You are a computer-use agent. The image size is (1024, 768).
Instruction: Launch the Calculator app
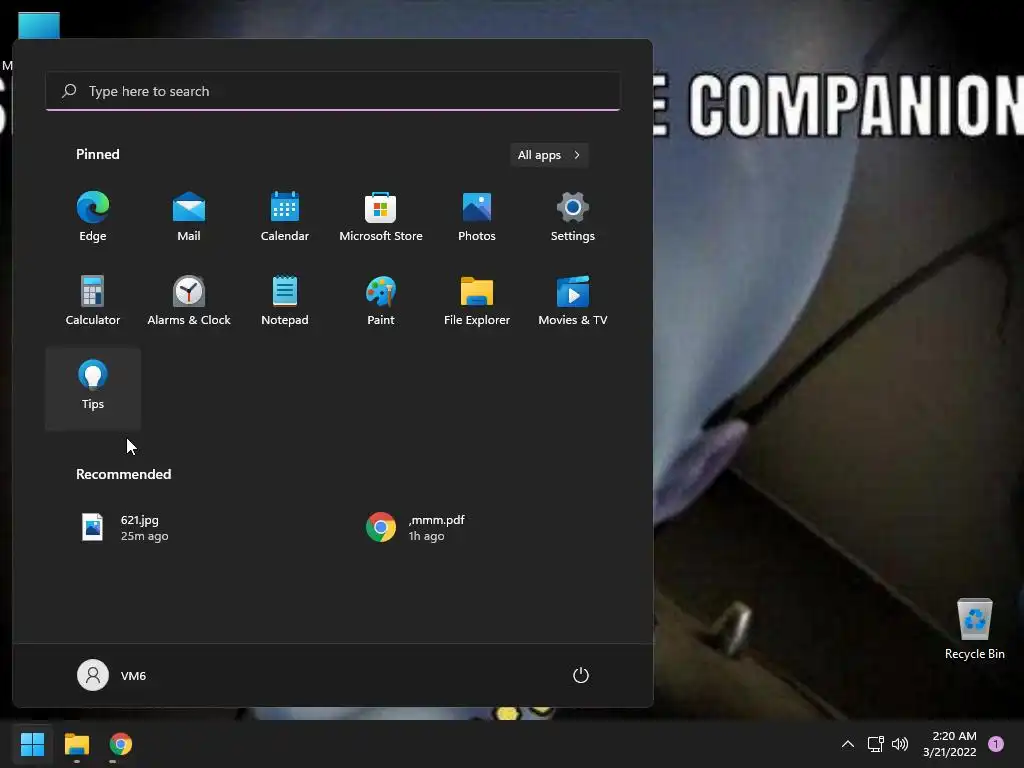93,300
